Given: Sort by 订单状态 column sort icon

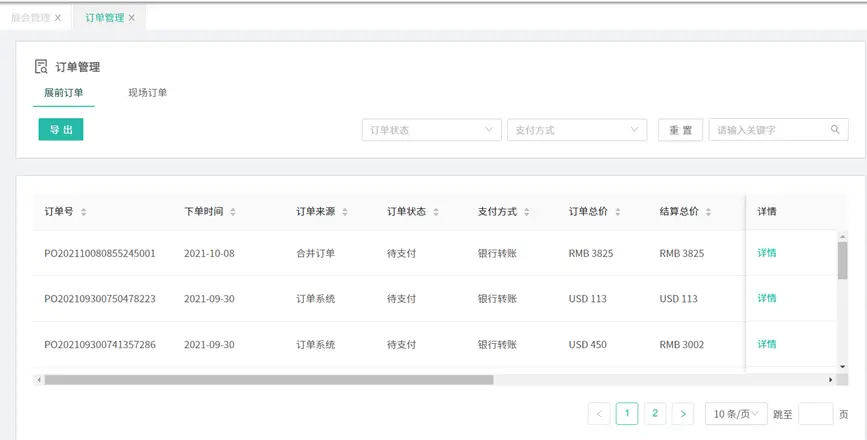Looking at the screenshot, I should (436, 212).
